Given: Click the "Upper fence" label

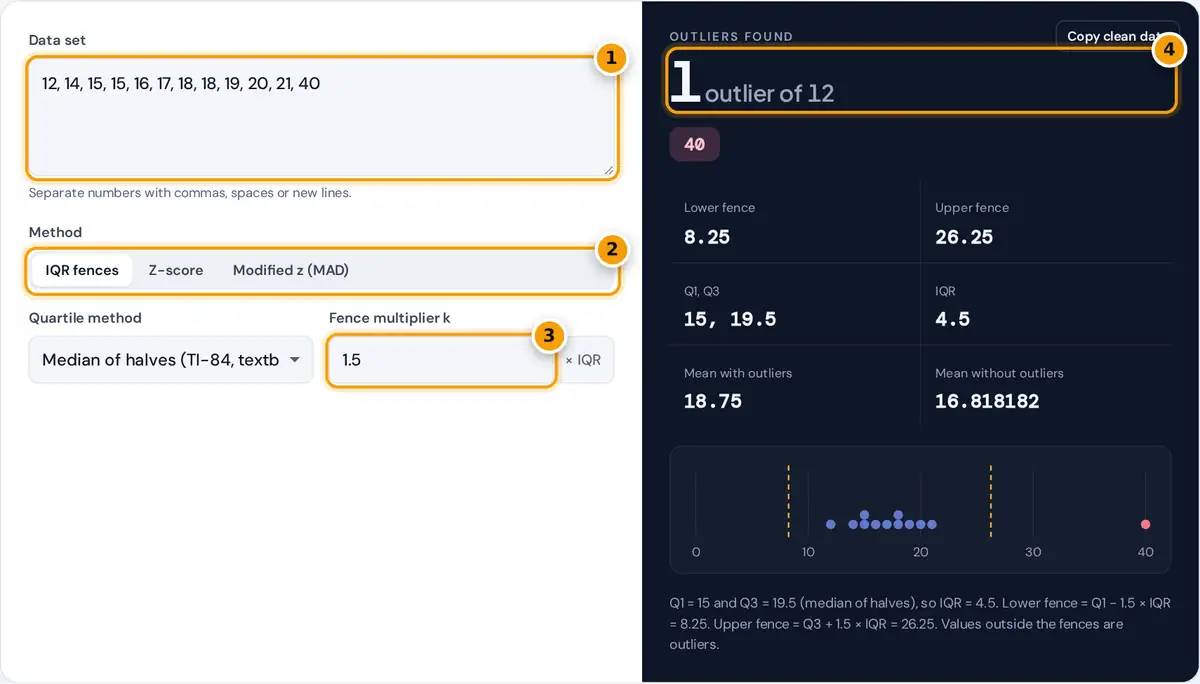Looking at the screenshot, I should [x=972, y=208].
